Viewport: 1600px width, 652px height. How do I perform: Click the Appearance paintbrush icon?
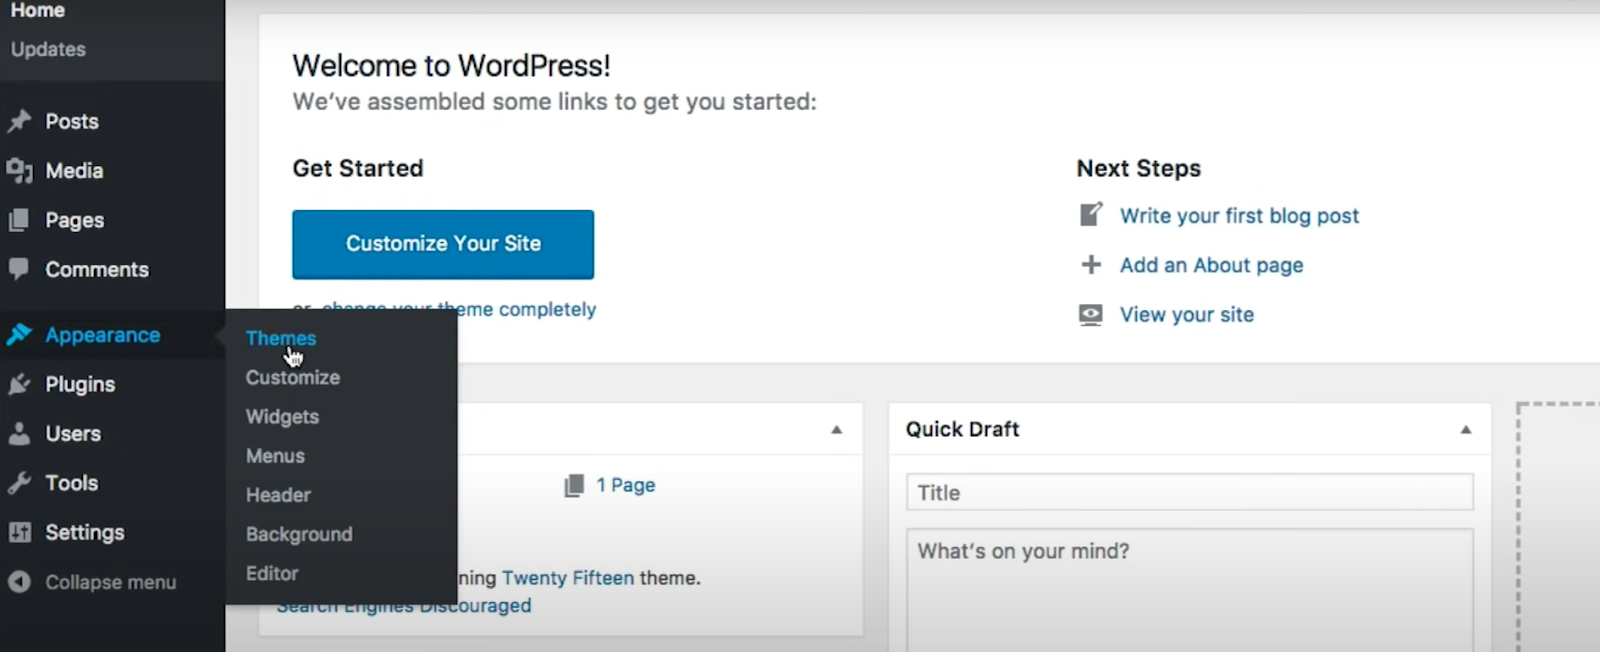pos(20,334)
